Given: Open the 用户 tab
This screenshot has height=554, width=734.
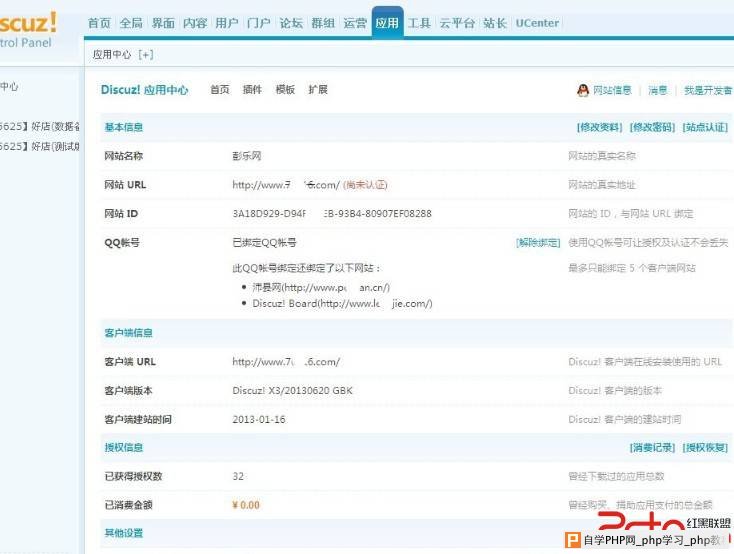Looking at the screenshot, I should pyautogui.click(x=227, y=23).
